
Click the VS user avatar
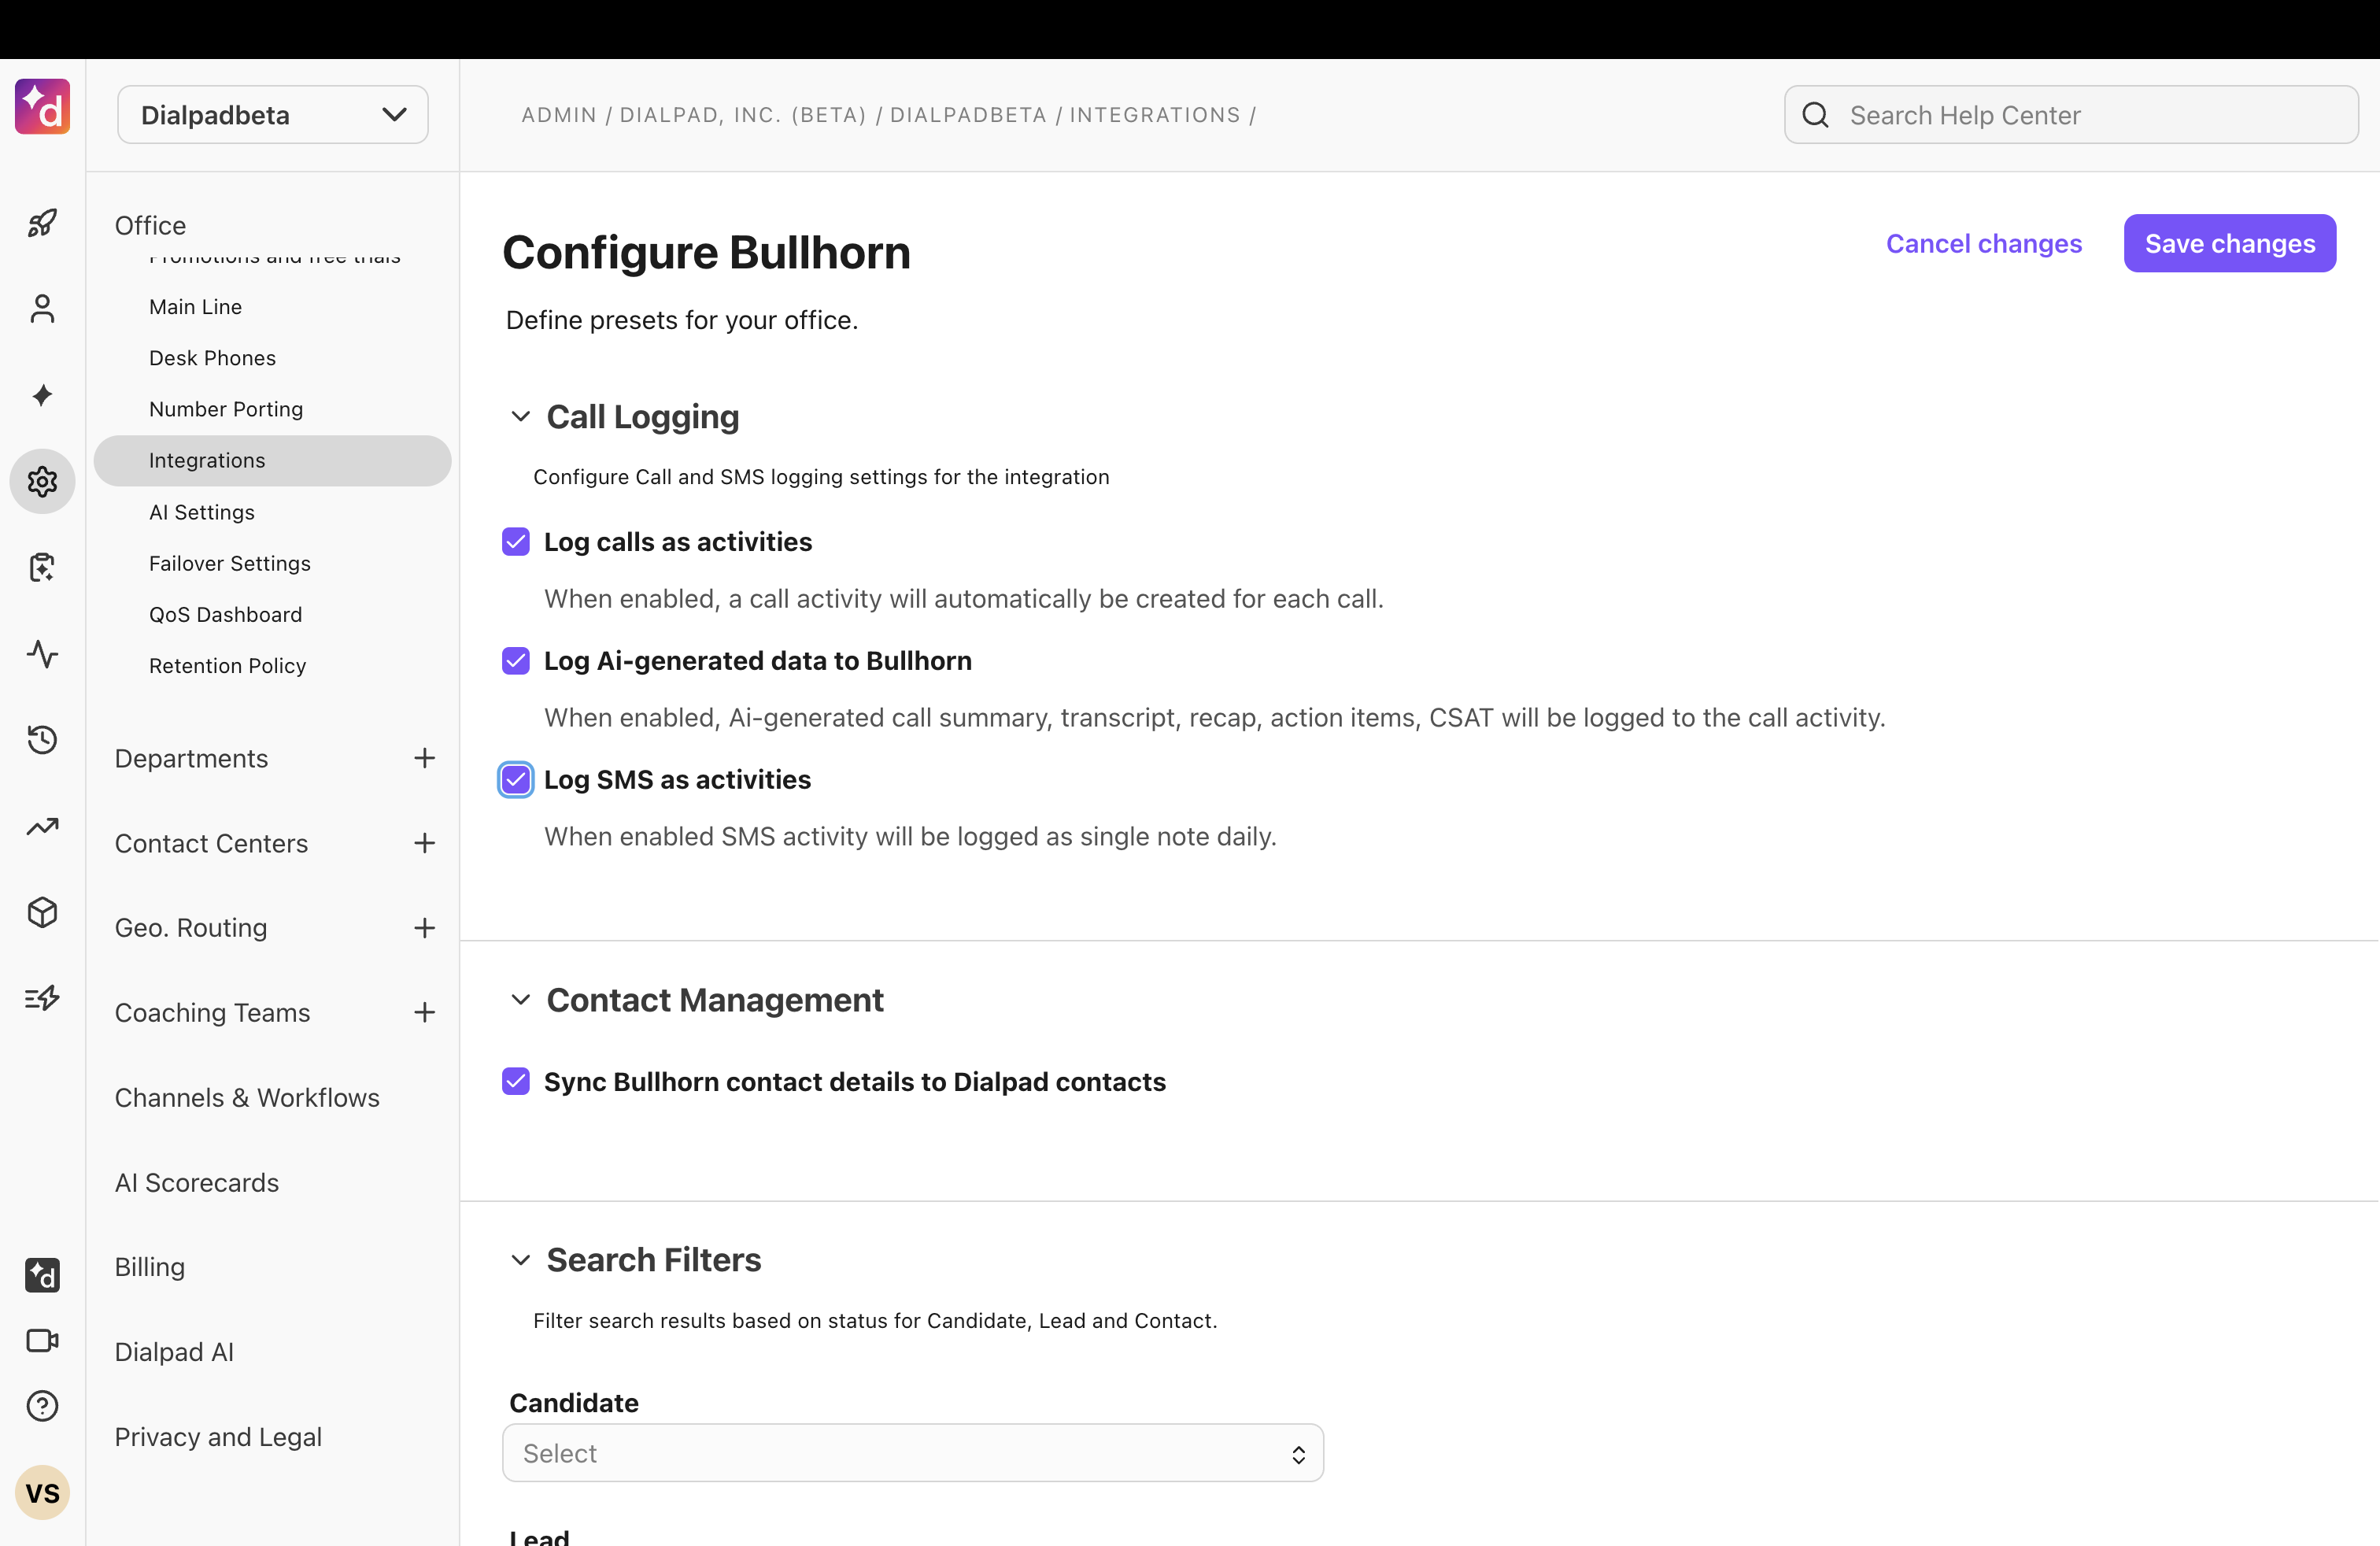[42, 1493]
